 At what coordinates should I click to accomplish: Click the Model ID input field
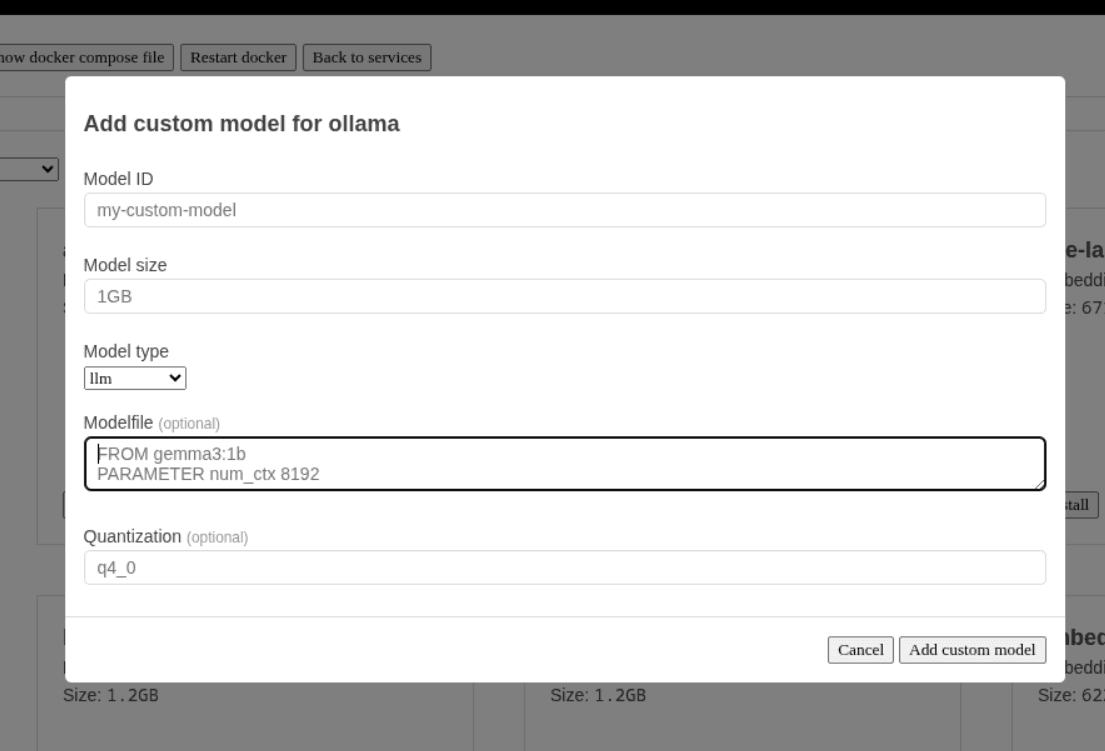pyautogui.click(x=565, y=210)
